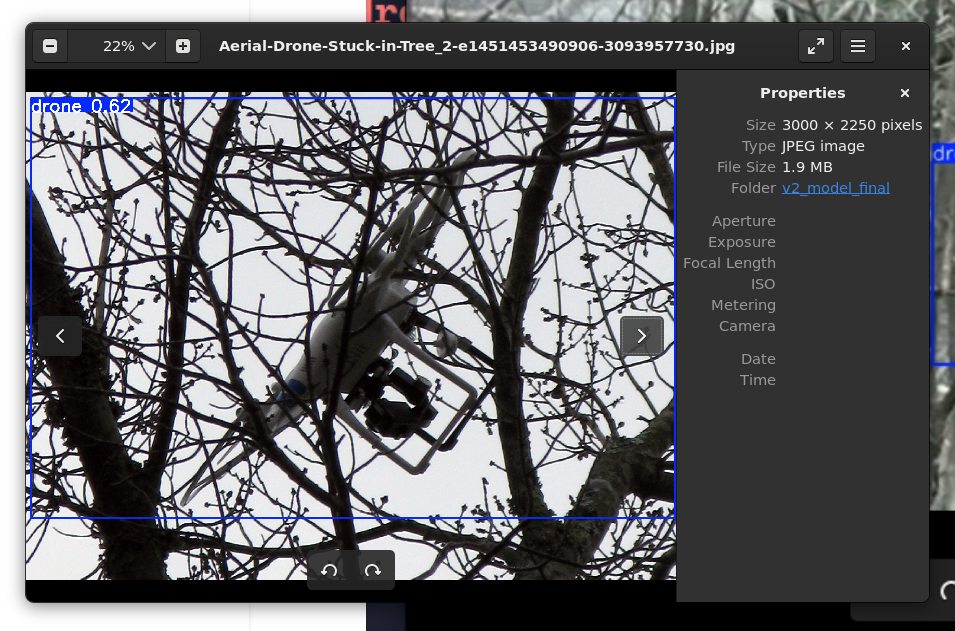
Task: Zoom out with the minus button
Action: tap(50, 46)
